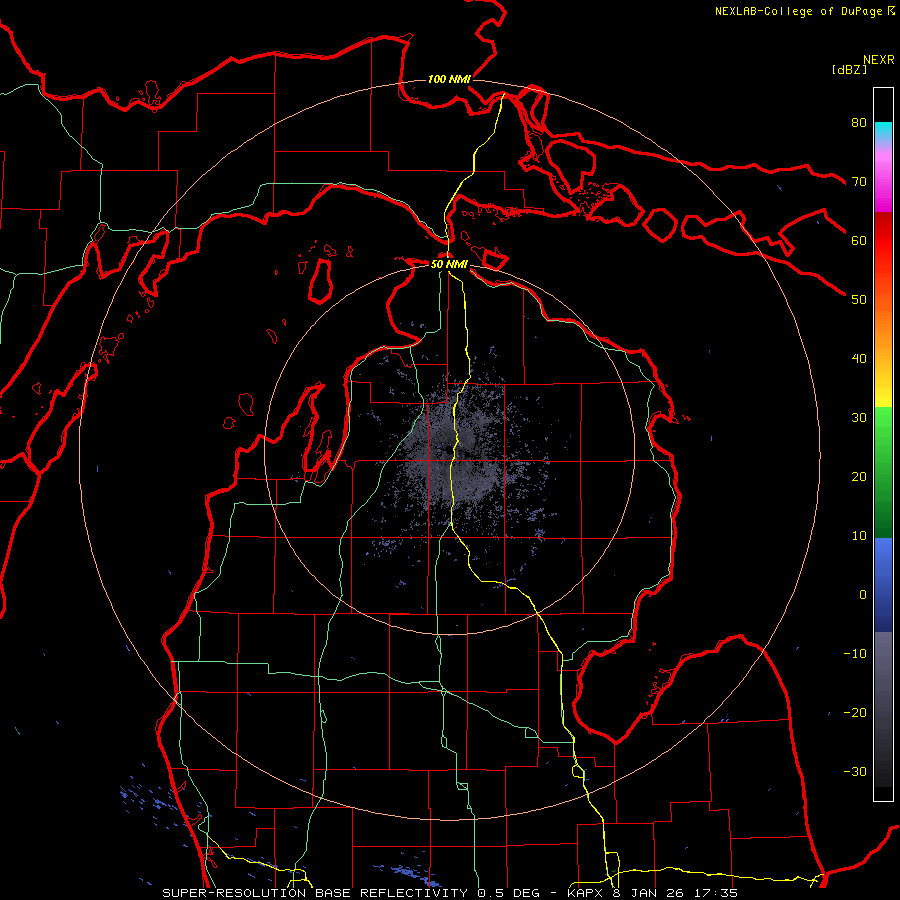This screenshot has width=900, height=900.
Task: Click the 80 dBZ scale value
Action: point(859,123)
